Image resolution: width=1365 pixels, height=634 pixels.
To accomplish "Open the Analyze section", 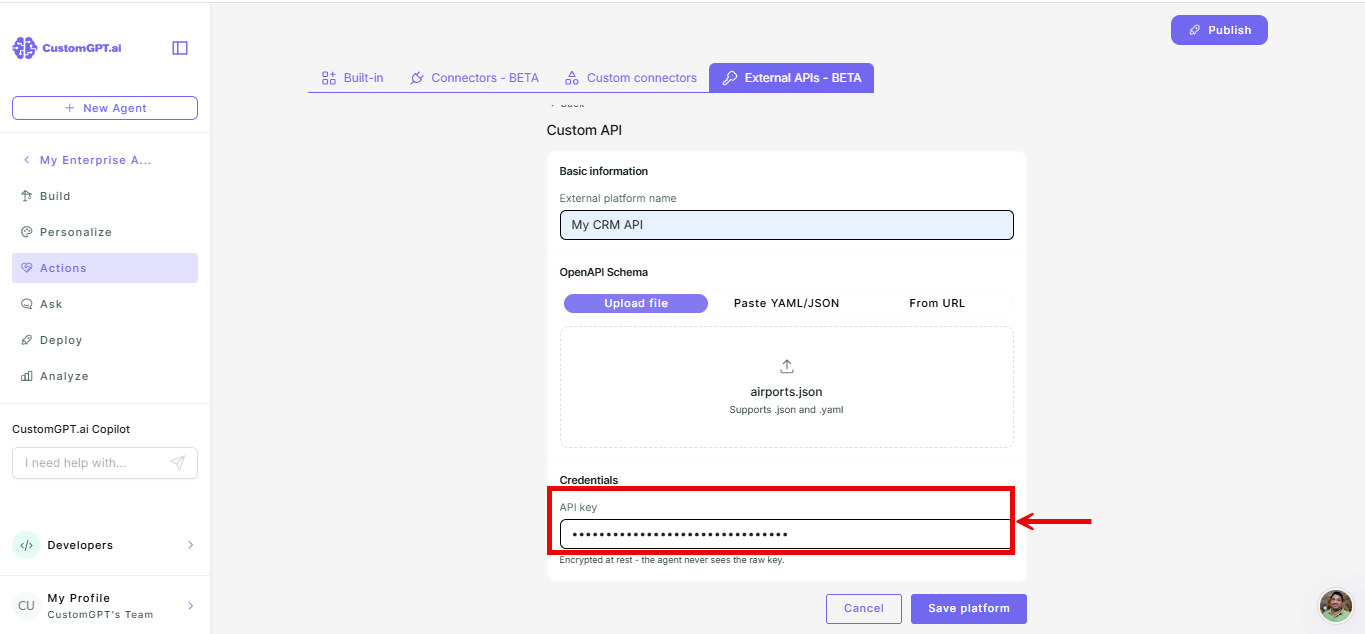I will 105,376.
